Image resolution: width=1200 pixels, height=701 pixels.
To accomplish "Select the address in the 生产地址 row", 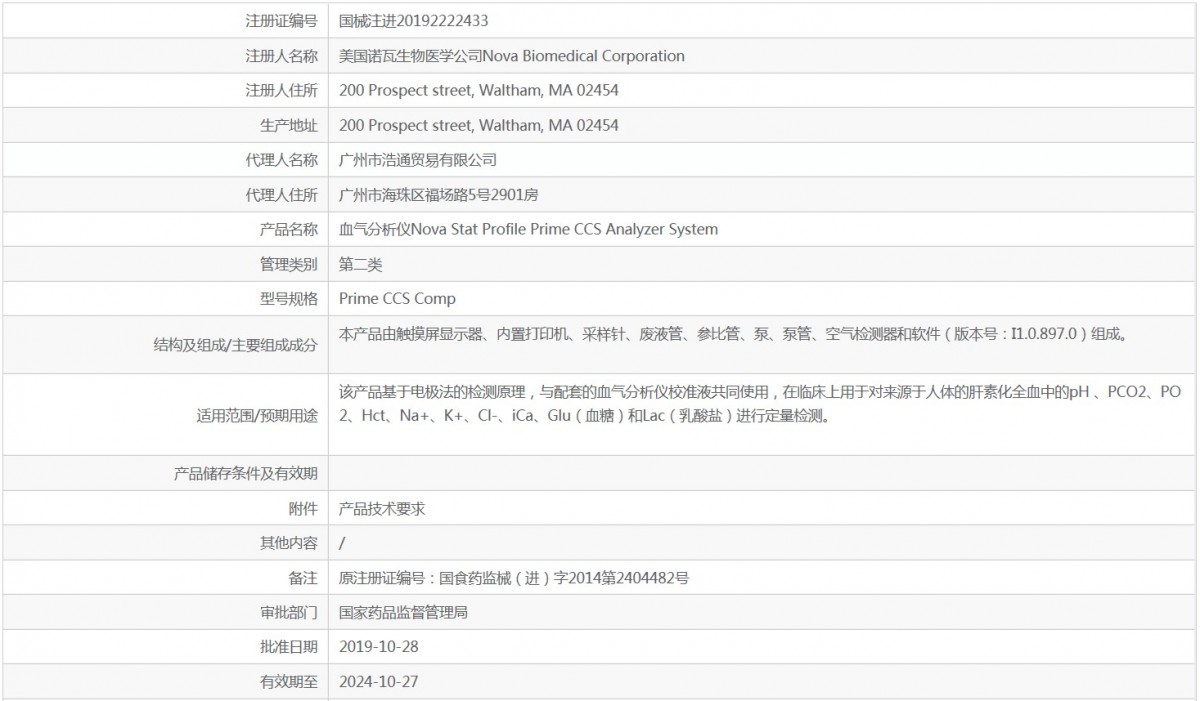I will 479,125.
